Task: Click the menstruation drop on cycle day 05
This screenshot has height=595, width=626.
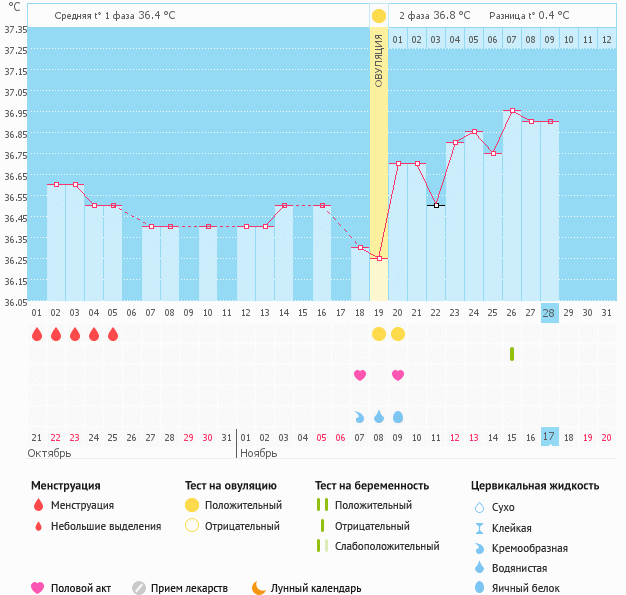Action: (x=113, y=334)
